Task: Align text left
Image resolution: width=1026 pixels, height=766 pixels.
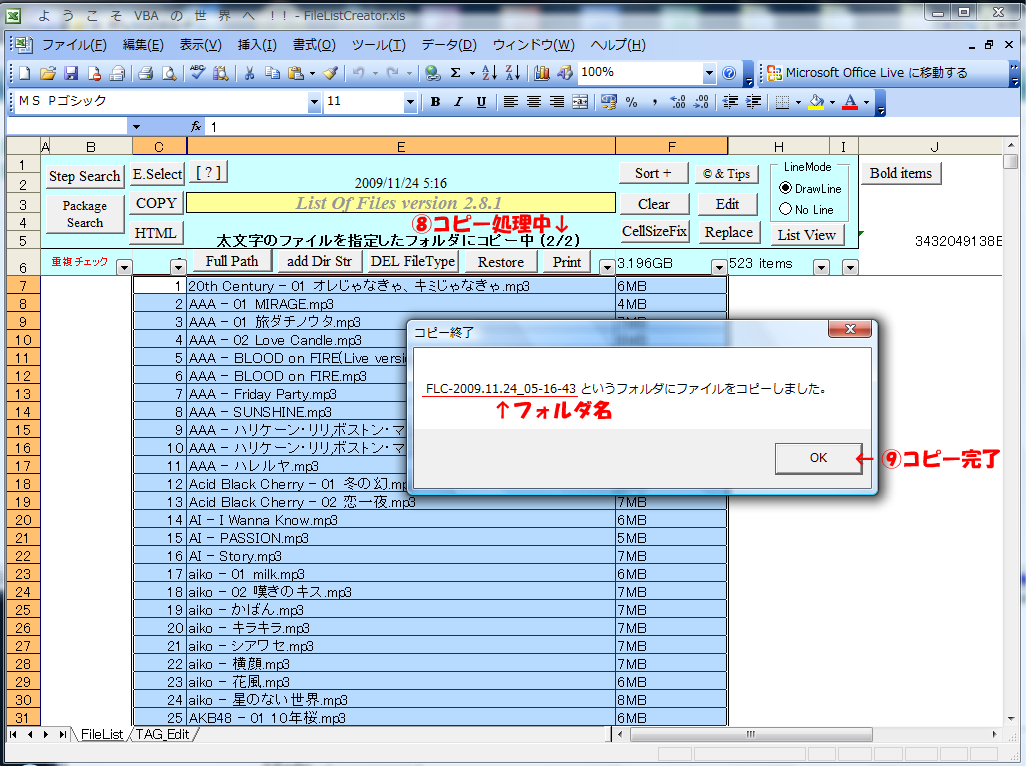Action: tap(510, 101)
